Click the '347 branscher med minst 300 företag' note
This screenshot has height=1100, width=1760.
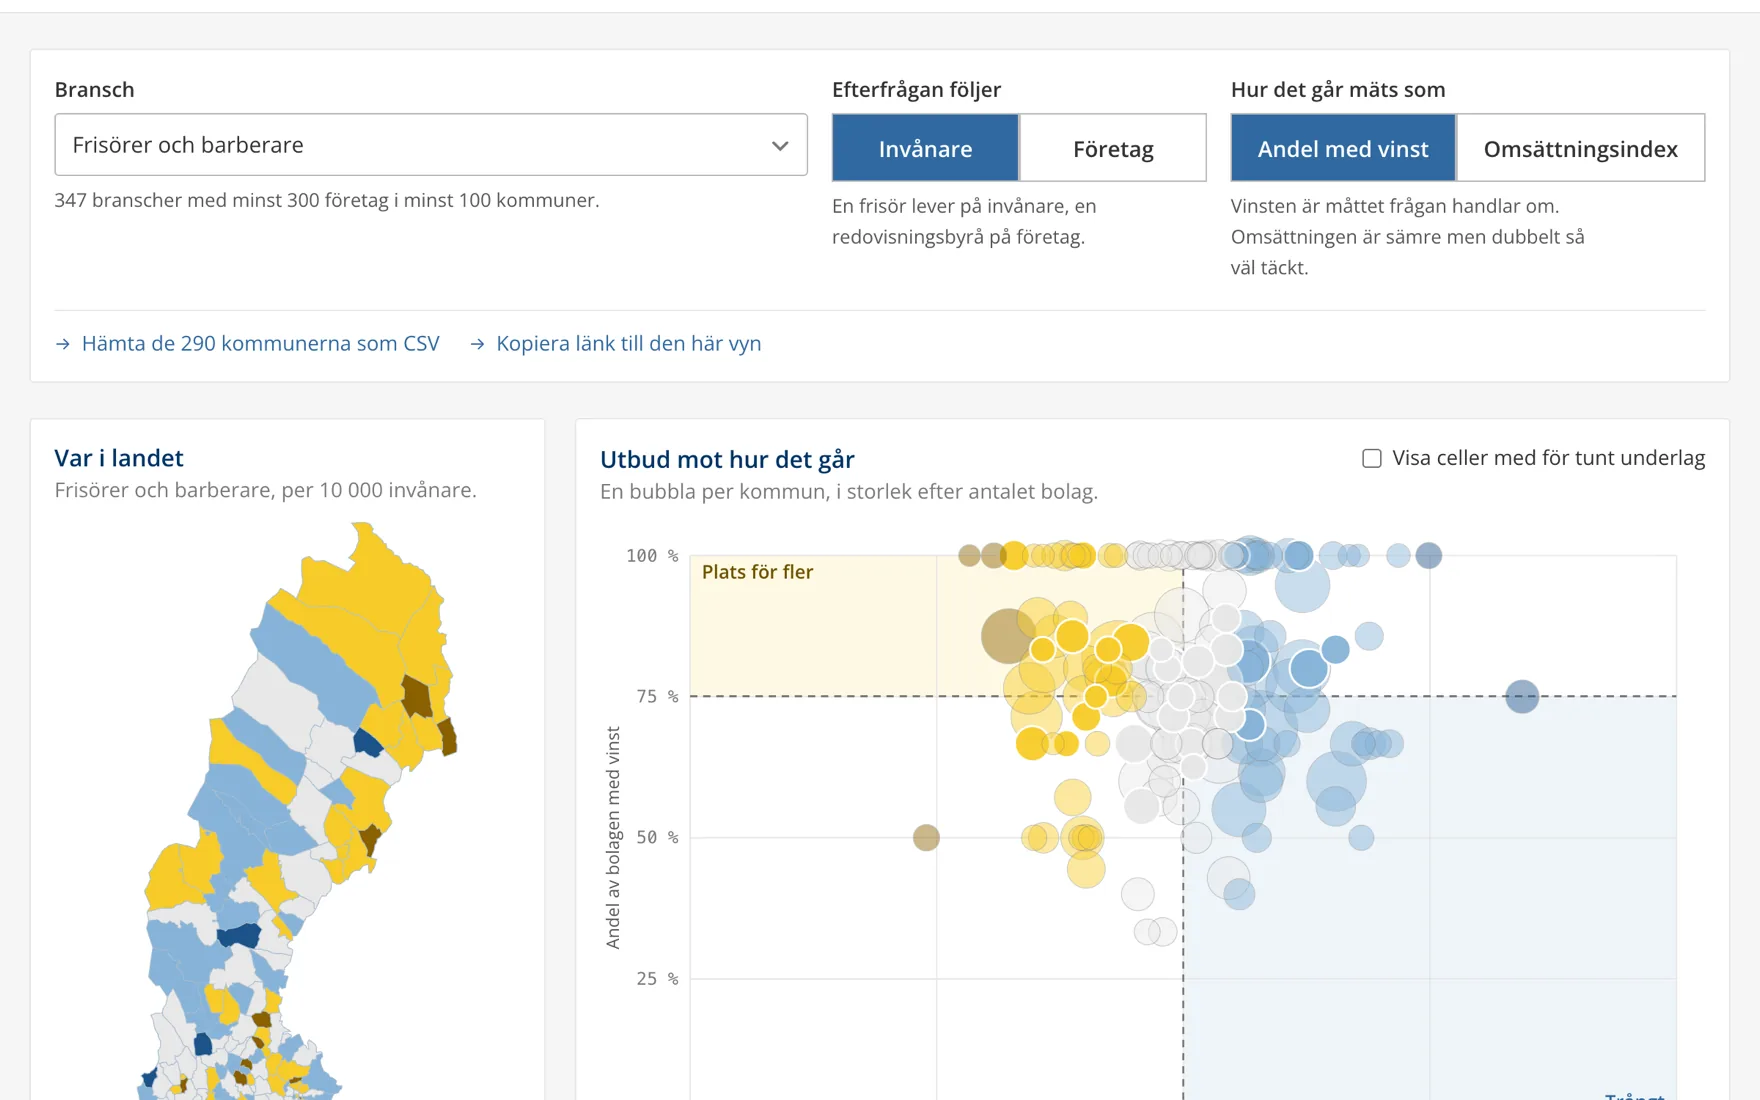click(x=327, y=200)
